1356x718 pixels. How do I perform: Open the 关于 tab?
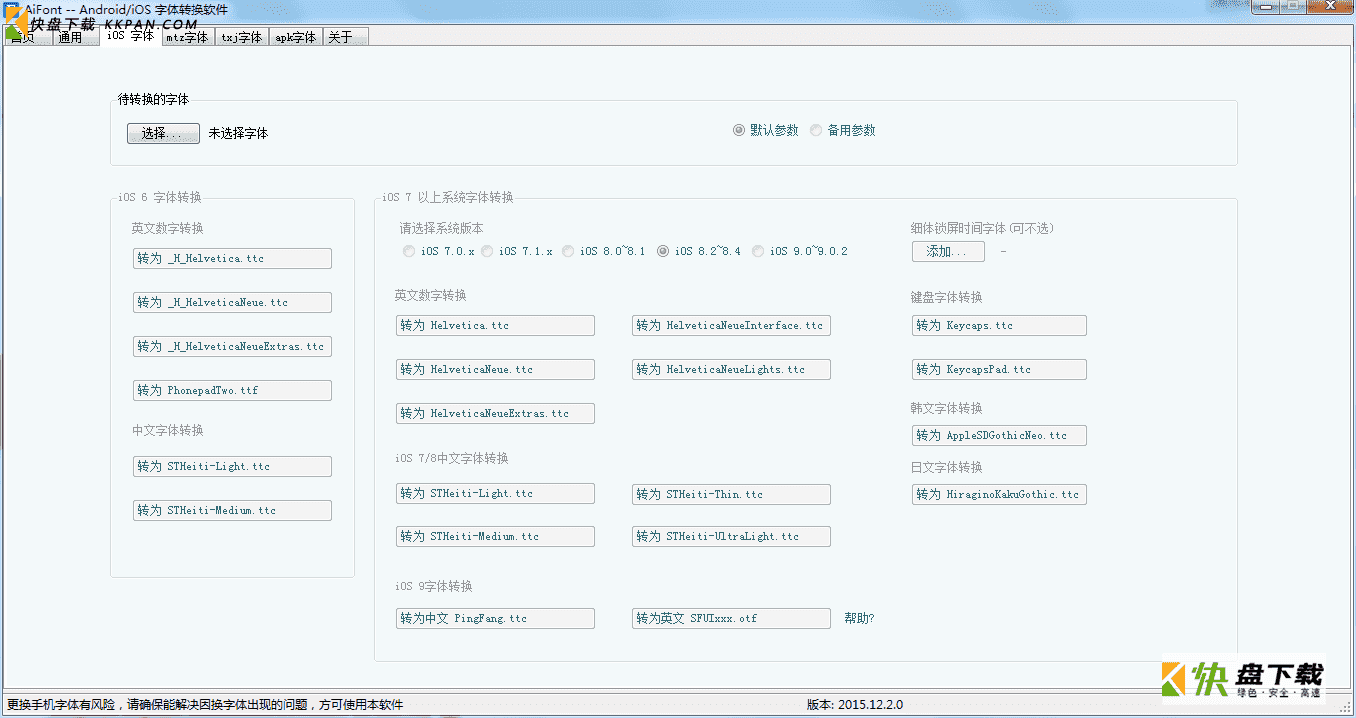click(x=345, y=37)
